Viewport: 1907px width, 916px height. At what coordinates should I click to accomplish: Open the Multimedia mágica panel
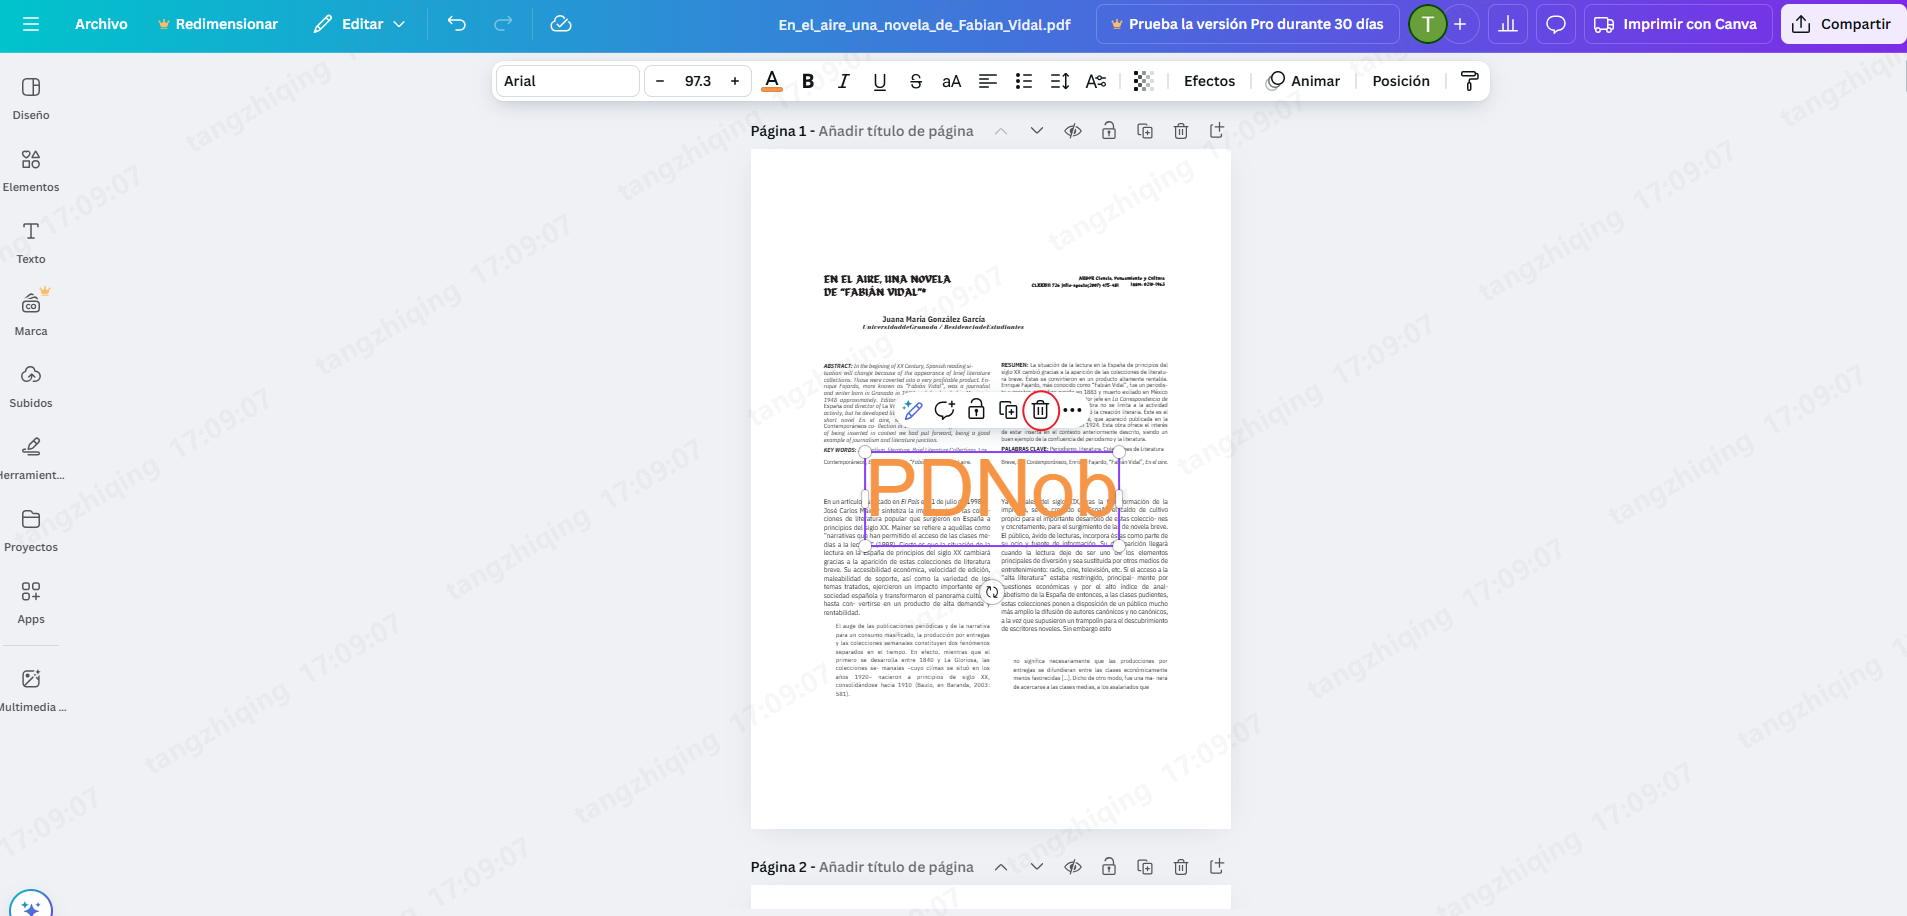pyautogui.click(x=31, y=691)
